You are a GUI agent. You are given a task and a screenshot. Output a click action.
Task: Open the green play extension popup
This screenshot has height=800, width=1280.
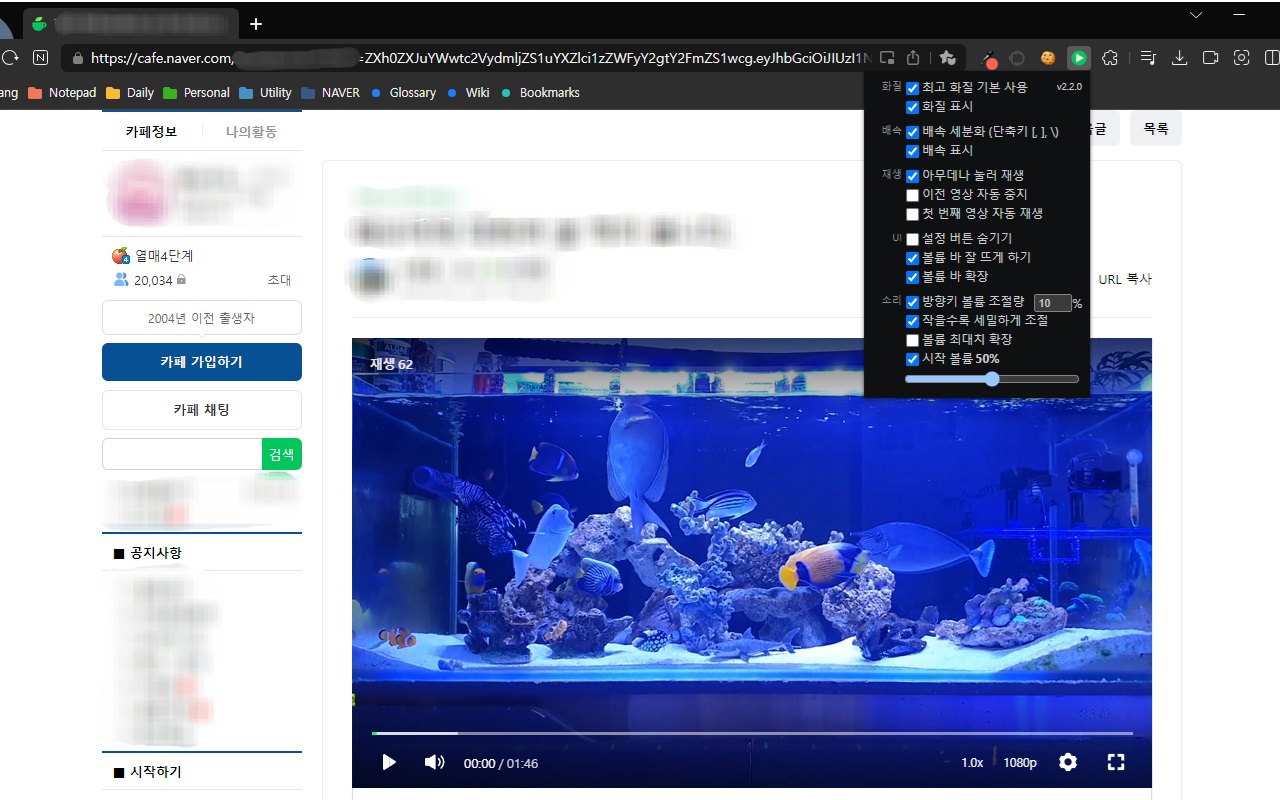tap(1078, 58)
